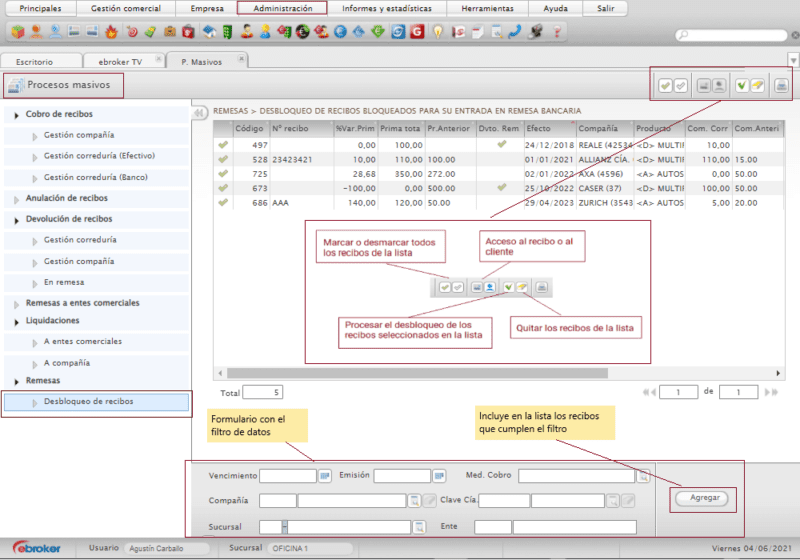Toggle selection check for receipt 686
This screenshot has height=560, width=800.
pyautogui.click(x=223, y=202)
